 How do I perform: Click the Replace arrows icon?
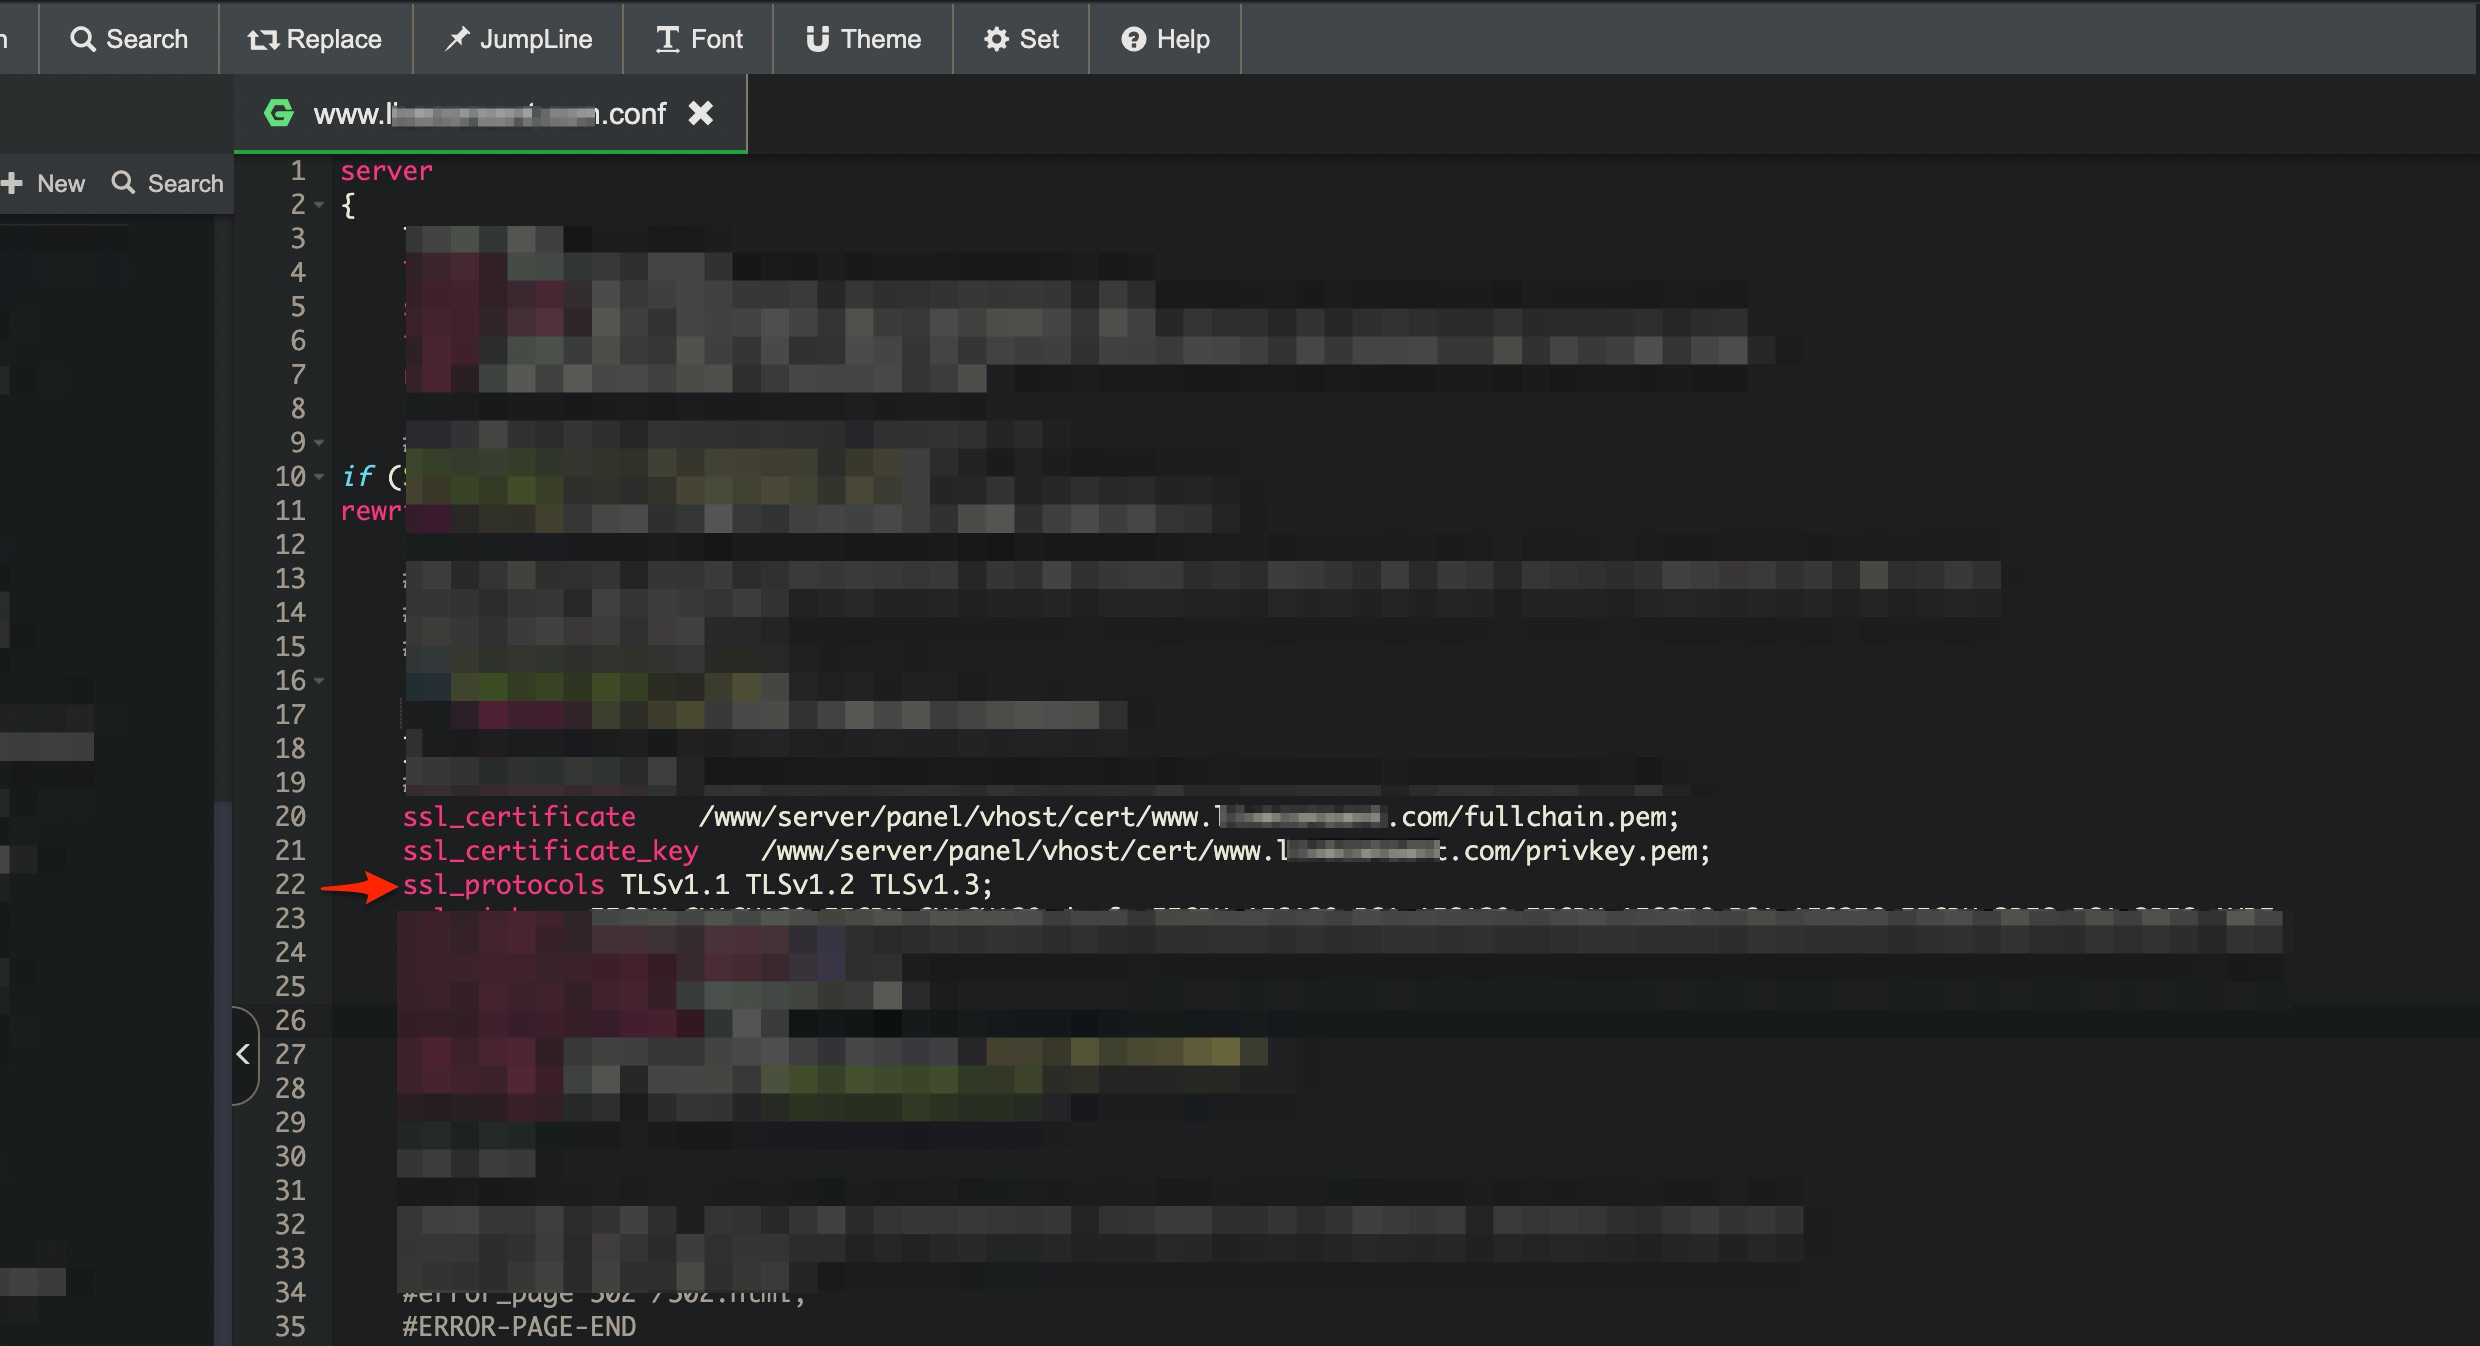point(263,39)
